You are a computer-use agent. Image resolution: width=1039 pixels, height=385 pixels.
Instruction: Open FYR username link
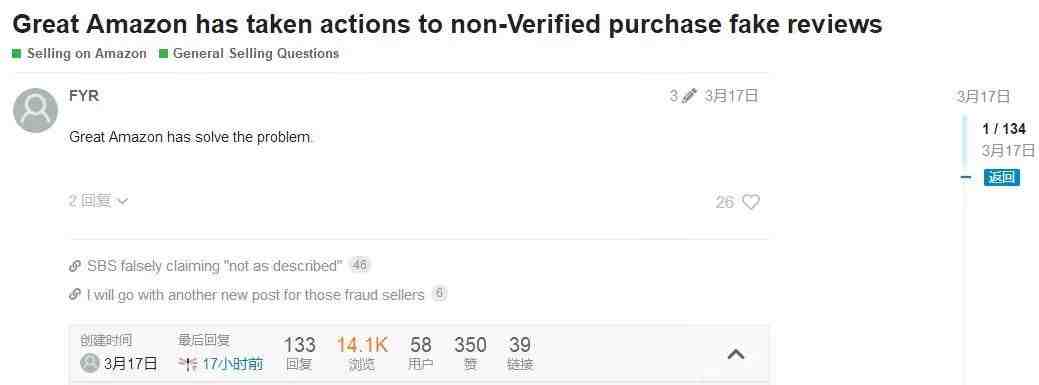pos(83,96)
